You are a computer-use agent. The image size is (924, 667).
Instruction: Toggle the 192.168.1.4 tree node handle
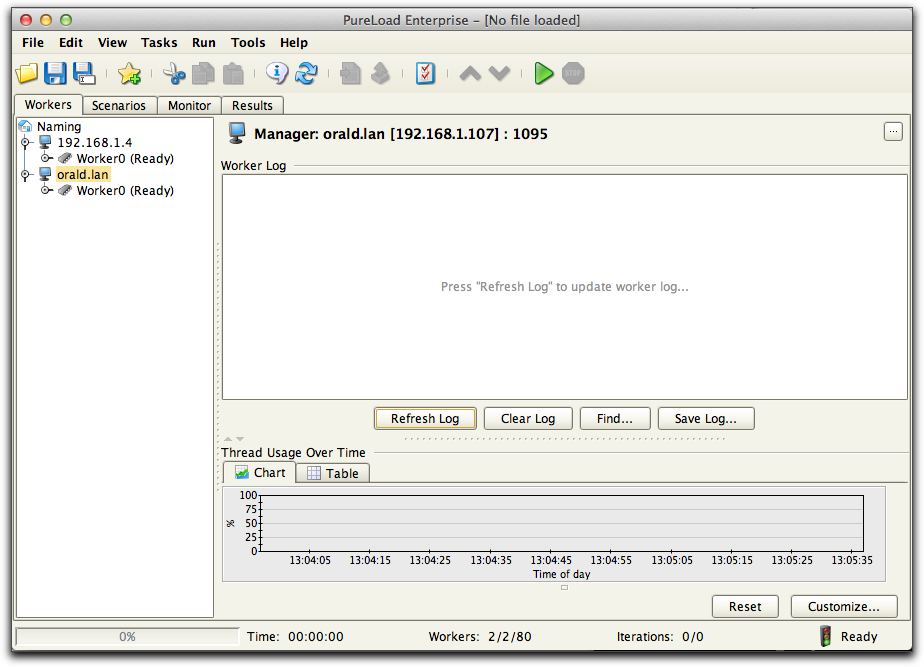pyautogui.click(x=25, y=143)
